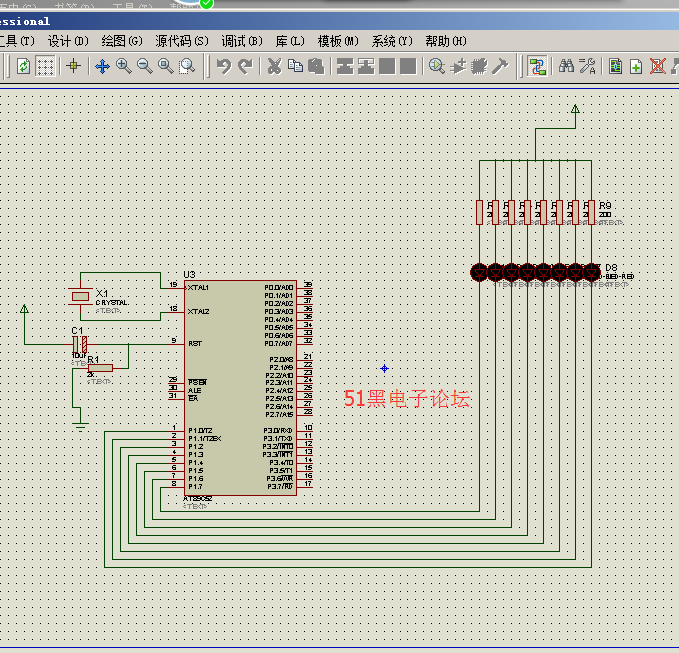Toggle the false origin crosshair tool
Viewport: 679px width, 653px height.
pos(73,66)
